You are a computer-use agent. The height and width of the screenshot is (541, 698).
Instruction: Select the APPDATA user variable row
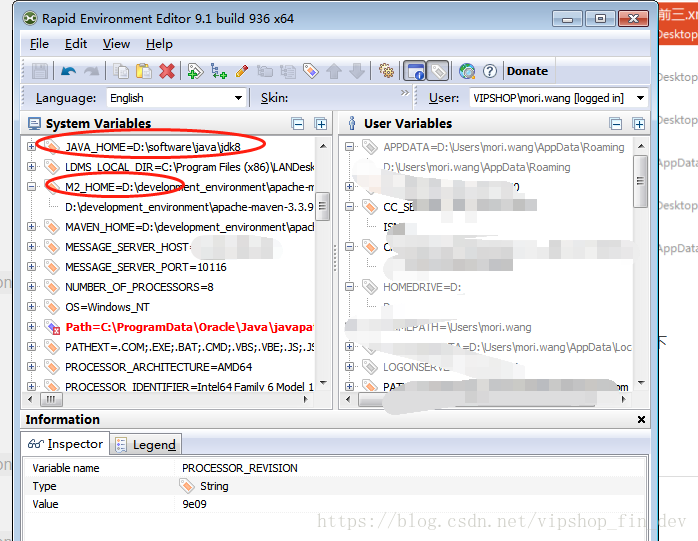click(504, 147)
